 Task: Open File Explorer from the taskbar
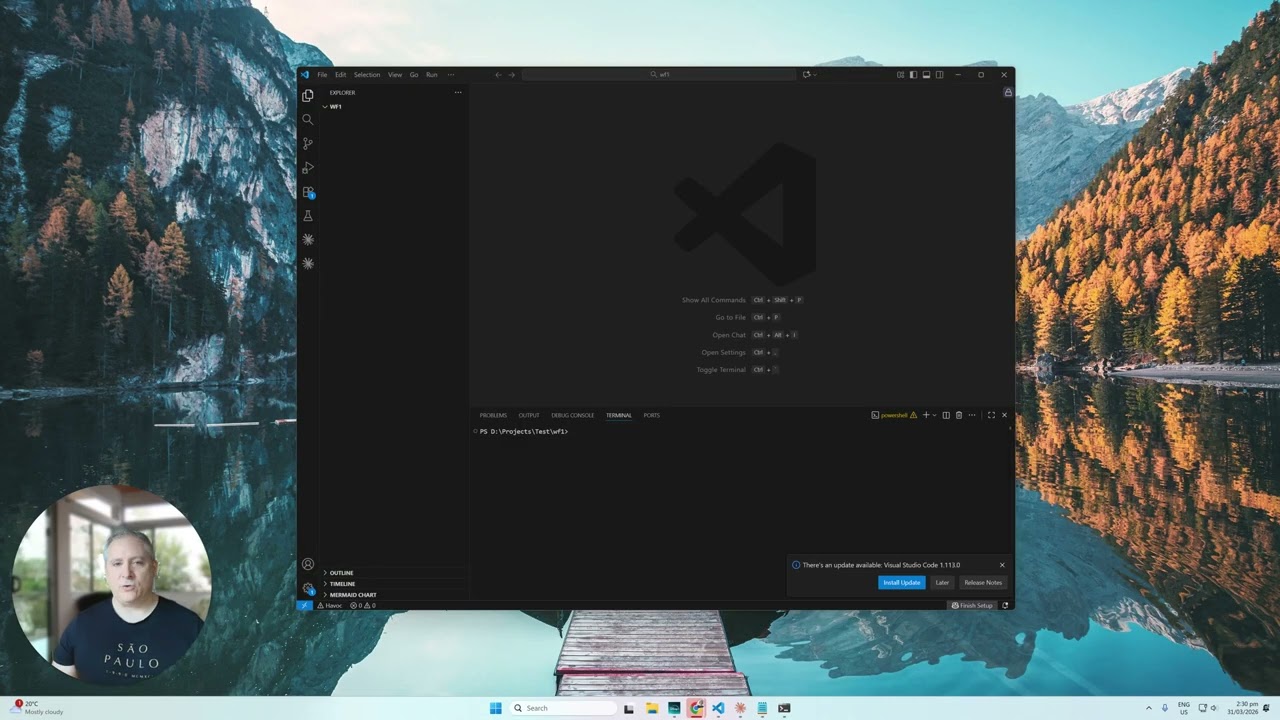[x=651, y=708]
